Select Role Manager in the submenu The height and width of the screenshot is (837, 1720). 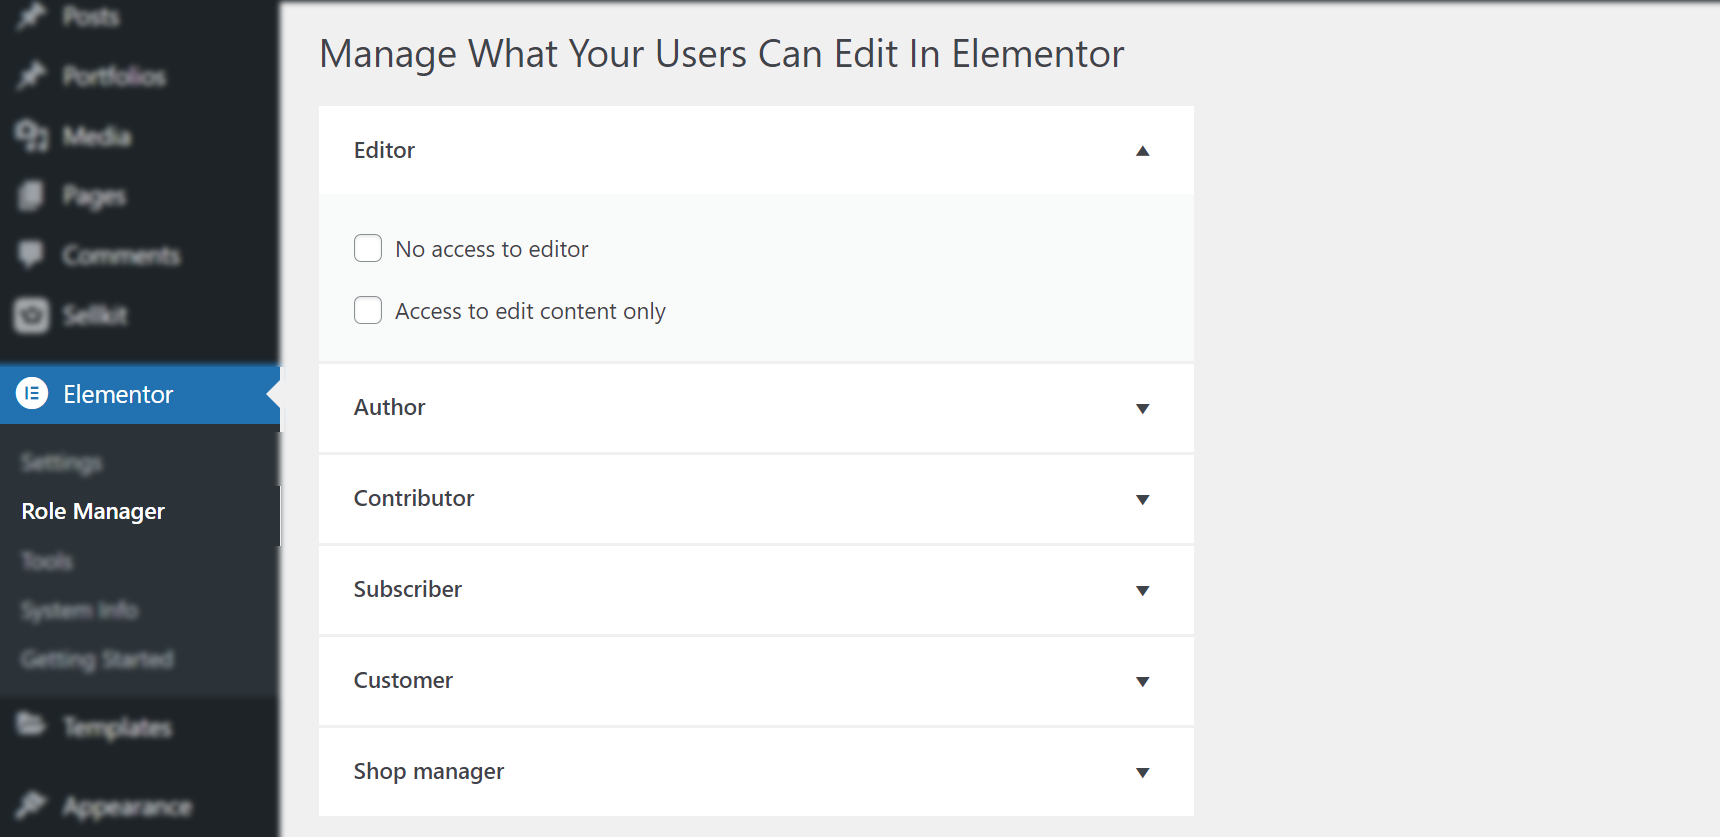(x=92, y=511)
